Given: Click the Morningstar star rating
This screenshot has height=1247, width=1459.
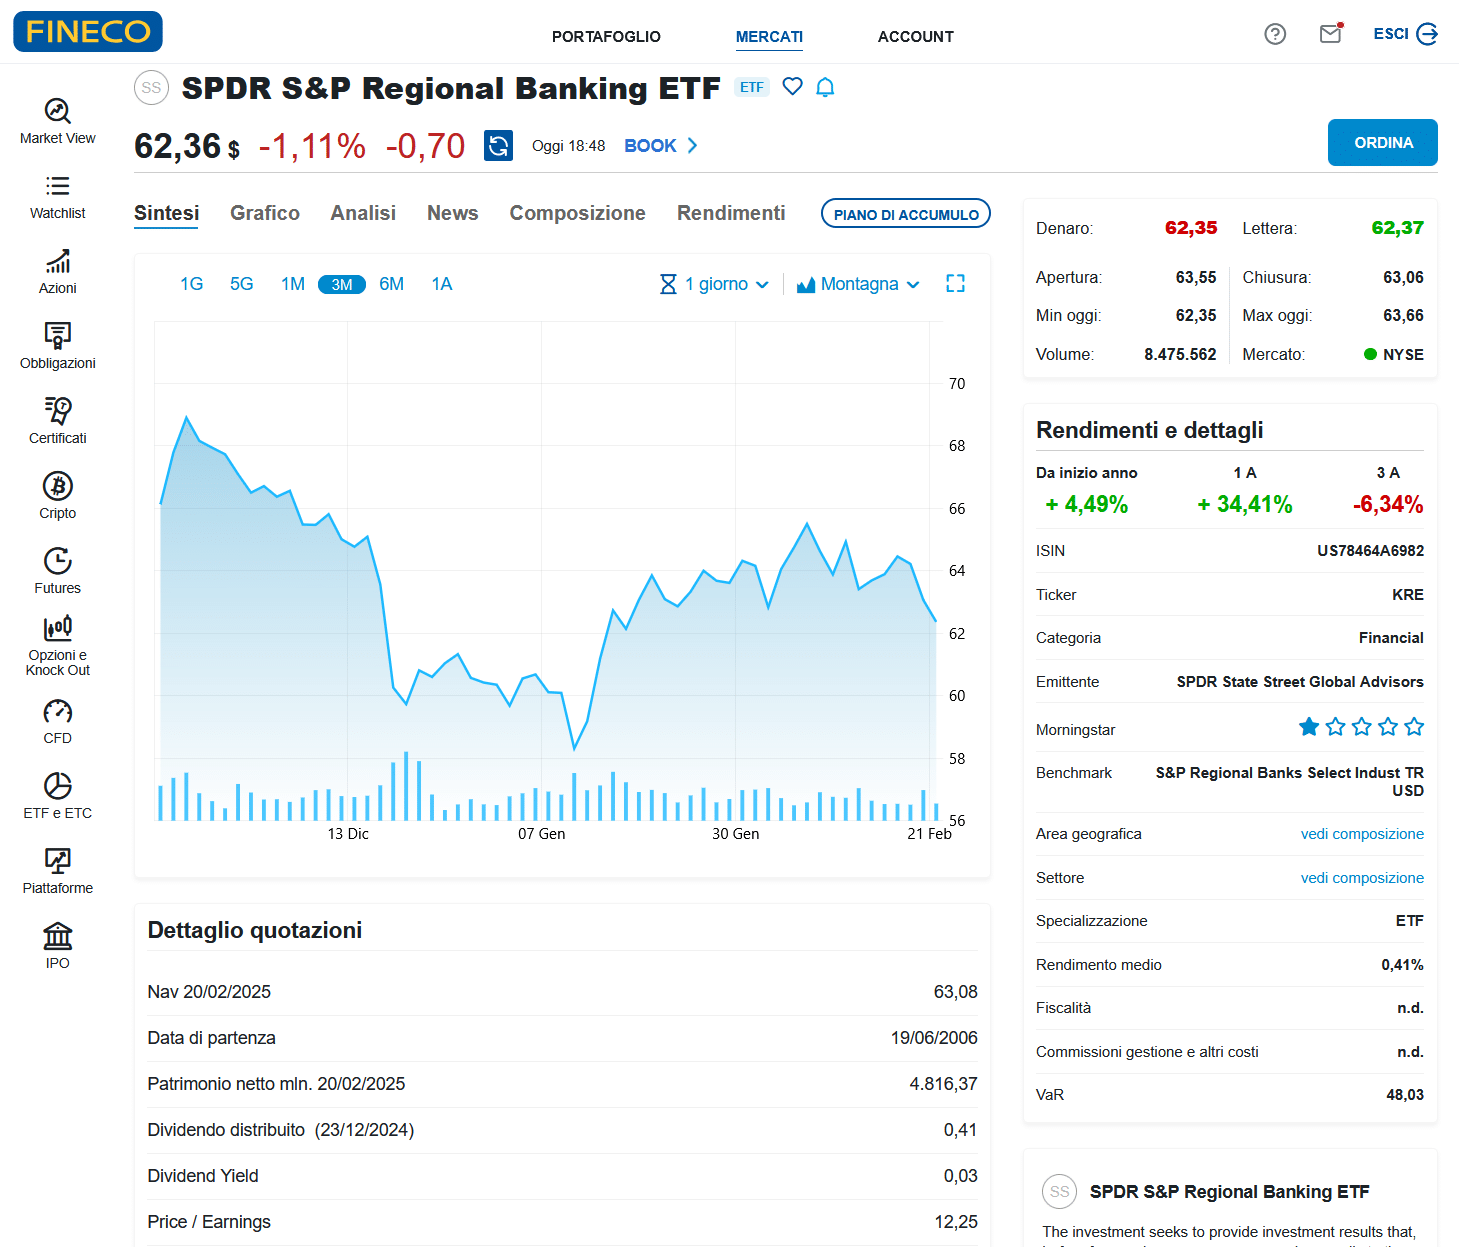Looking at the screenshot, I should click(x=1361, y=727).
